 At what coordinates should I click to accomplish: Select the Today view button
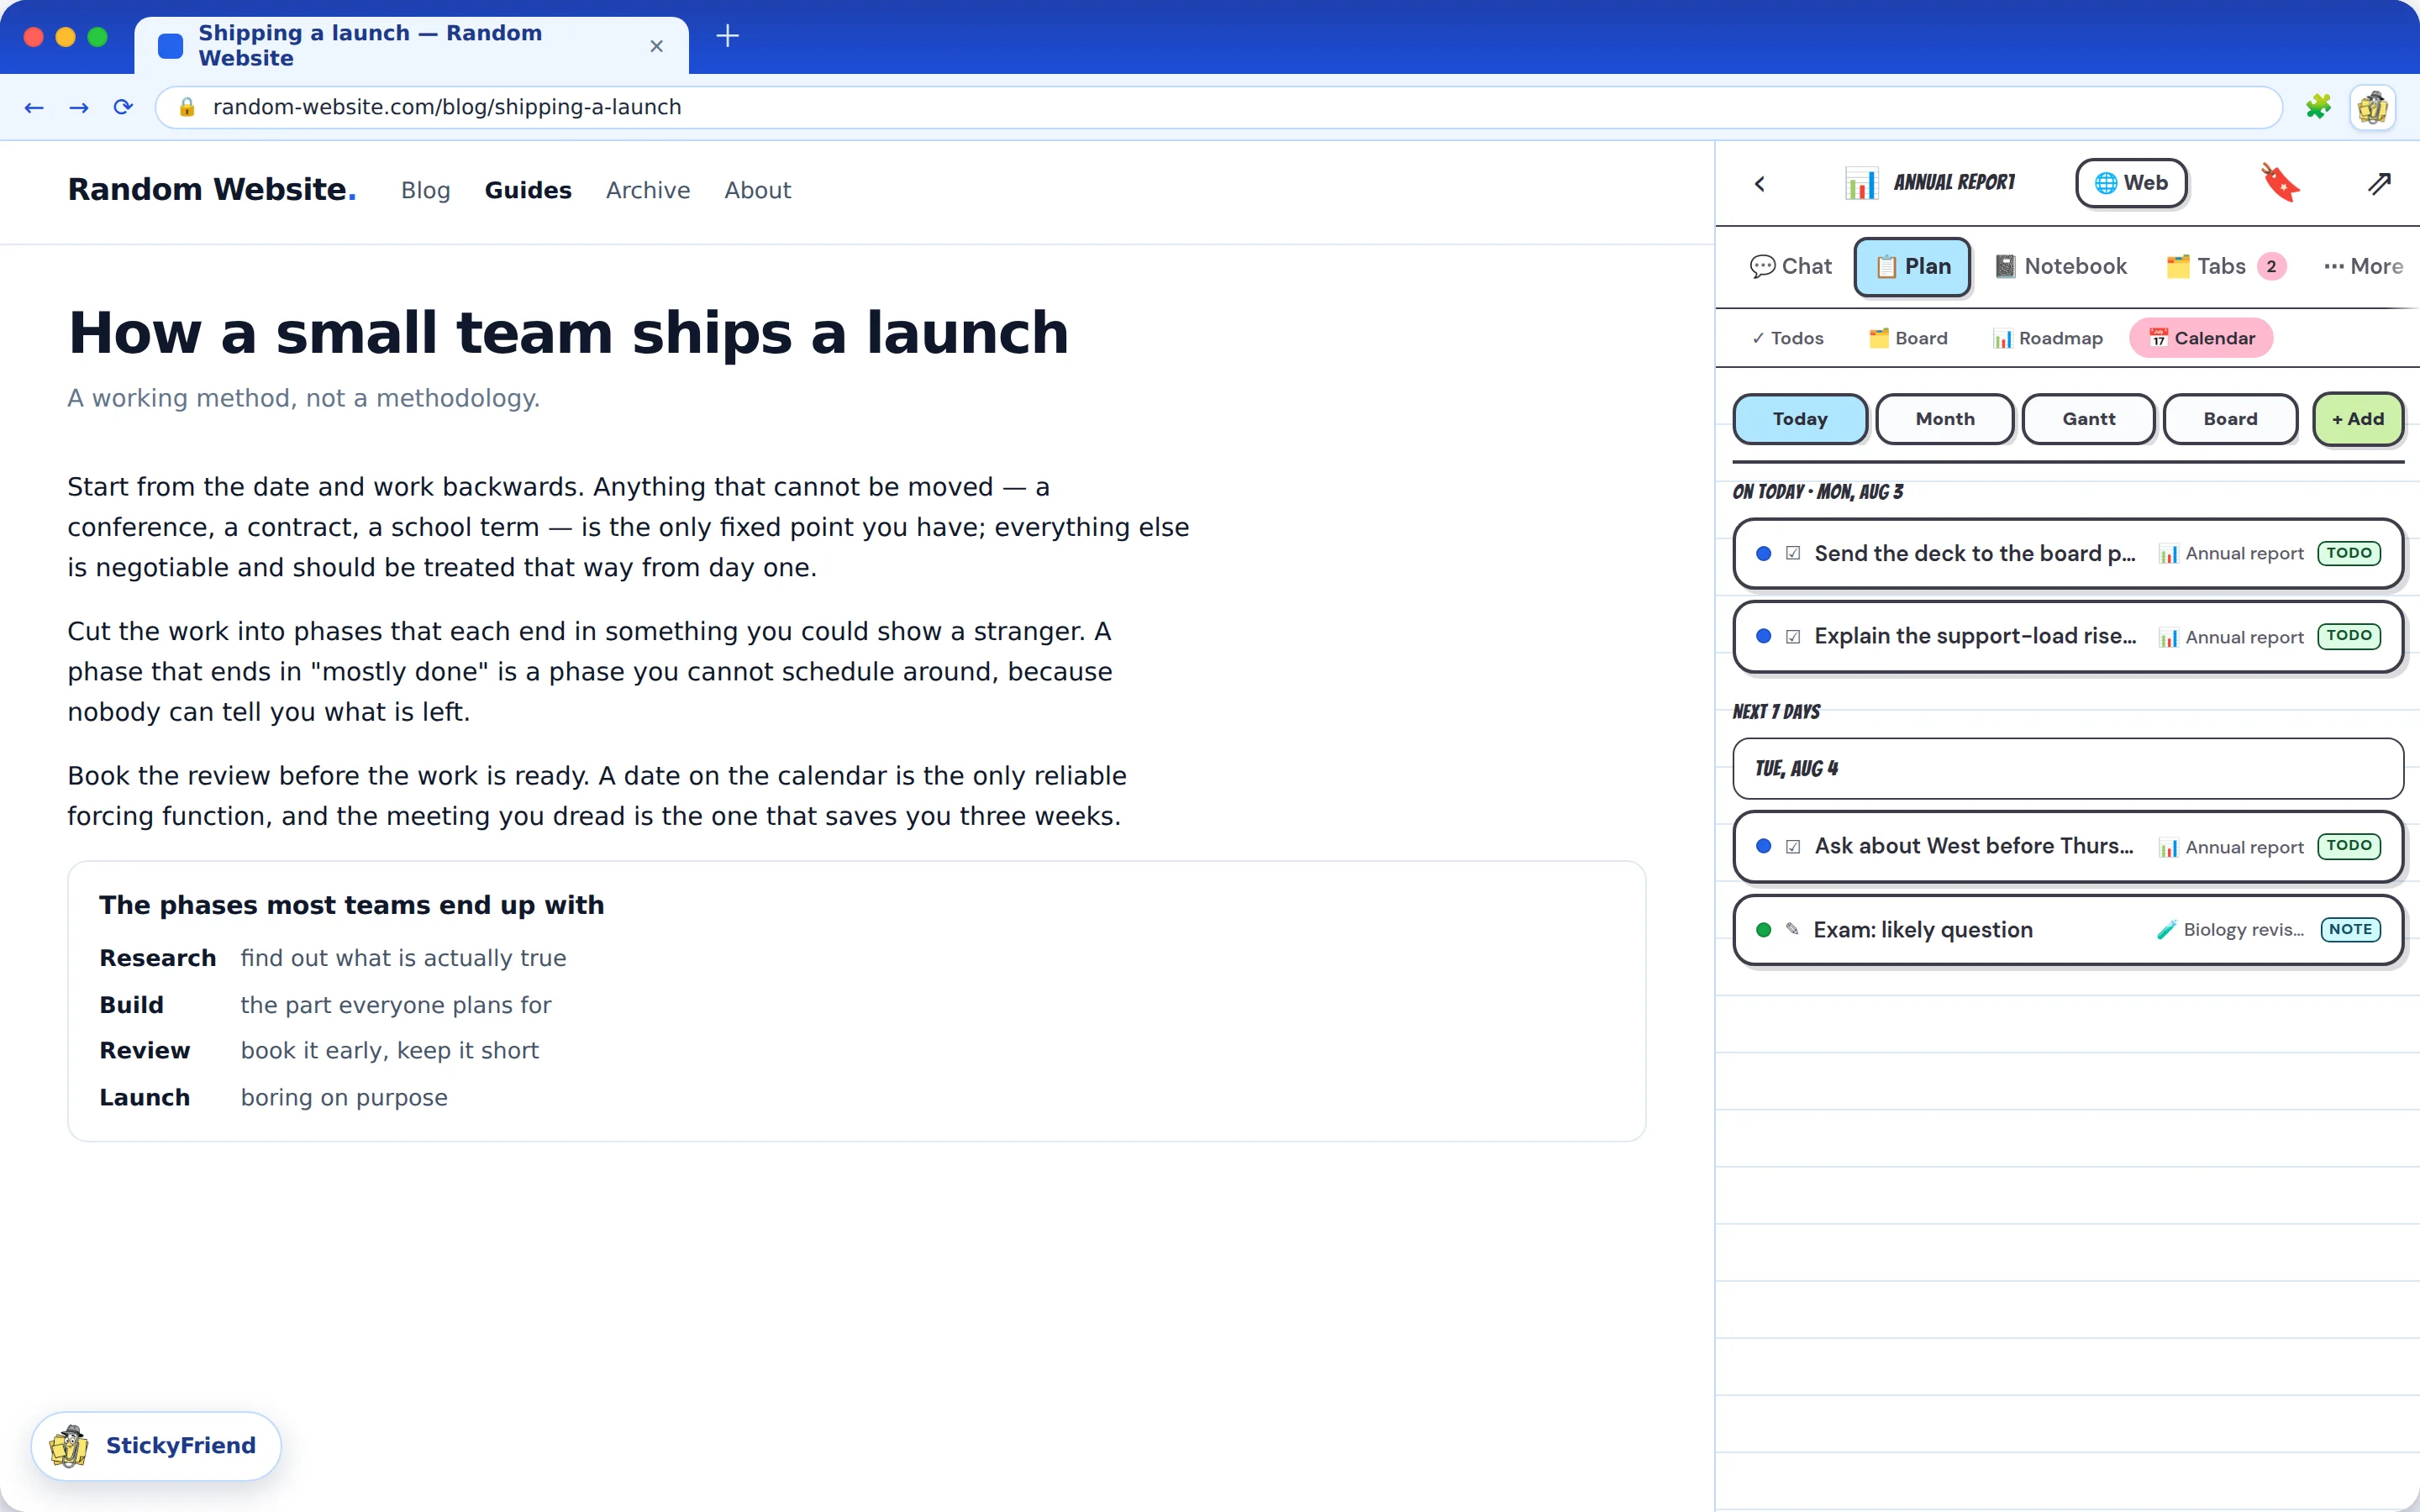[1800, 419]
